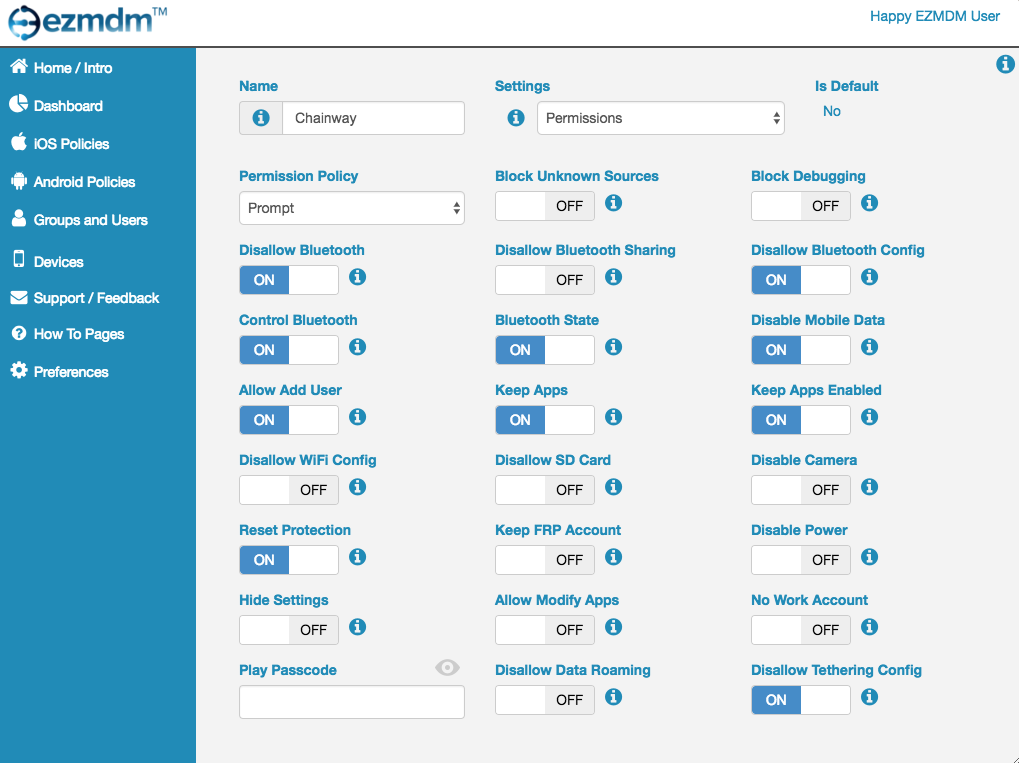Show info for Reset Protection
This screenshot has width=1019, height=763.
[x=357, y=557]
